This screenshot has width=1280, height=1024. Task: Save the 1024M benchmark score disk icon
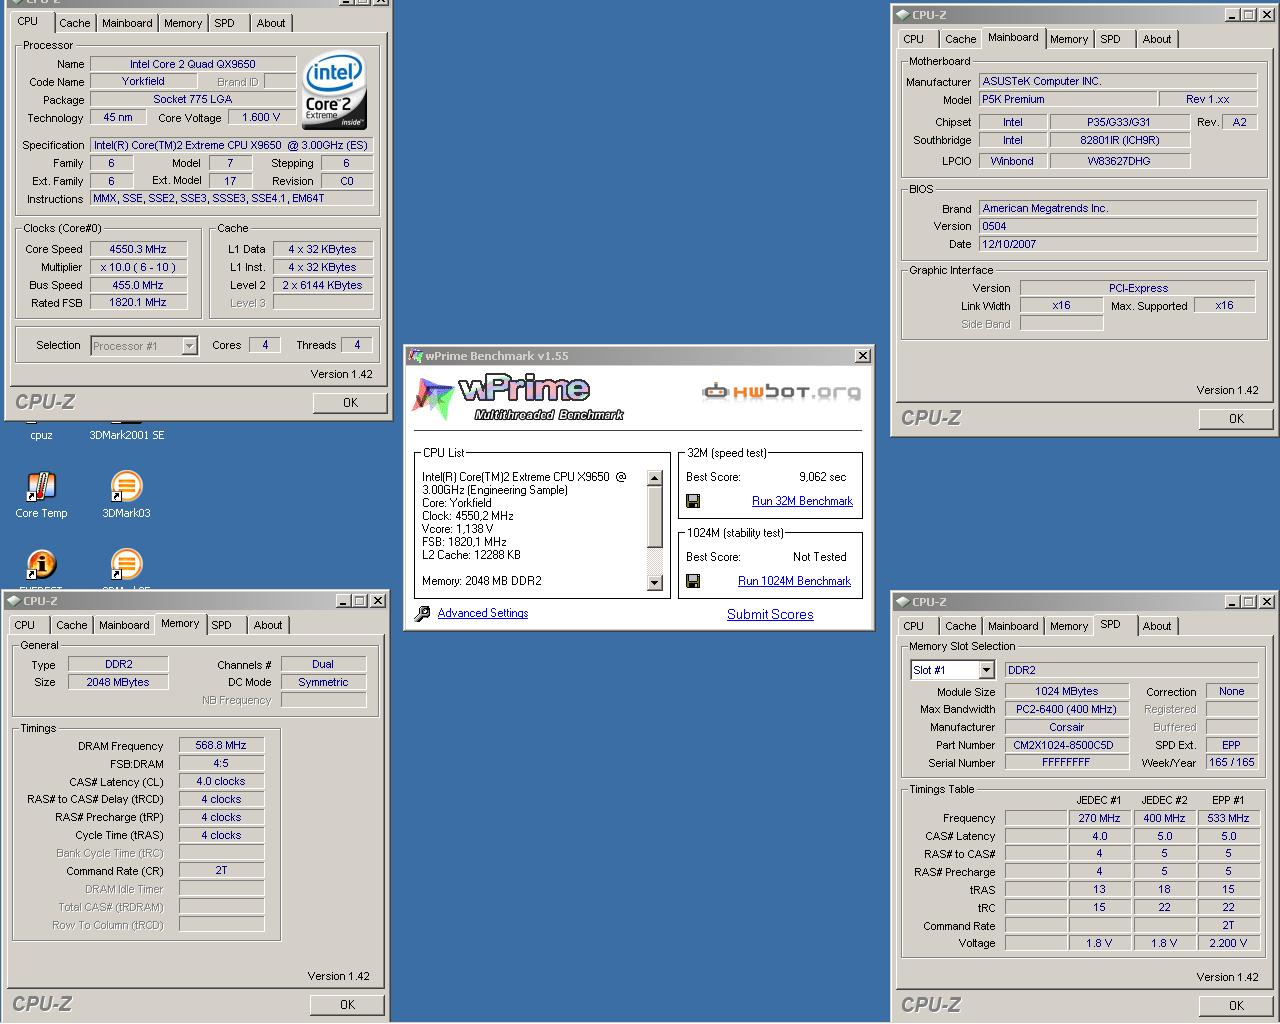[693, 581]
